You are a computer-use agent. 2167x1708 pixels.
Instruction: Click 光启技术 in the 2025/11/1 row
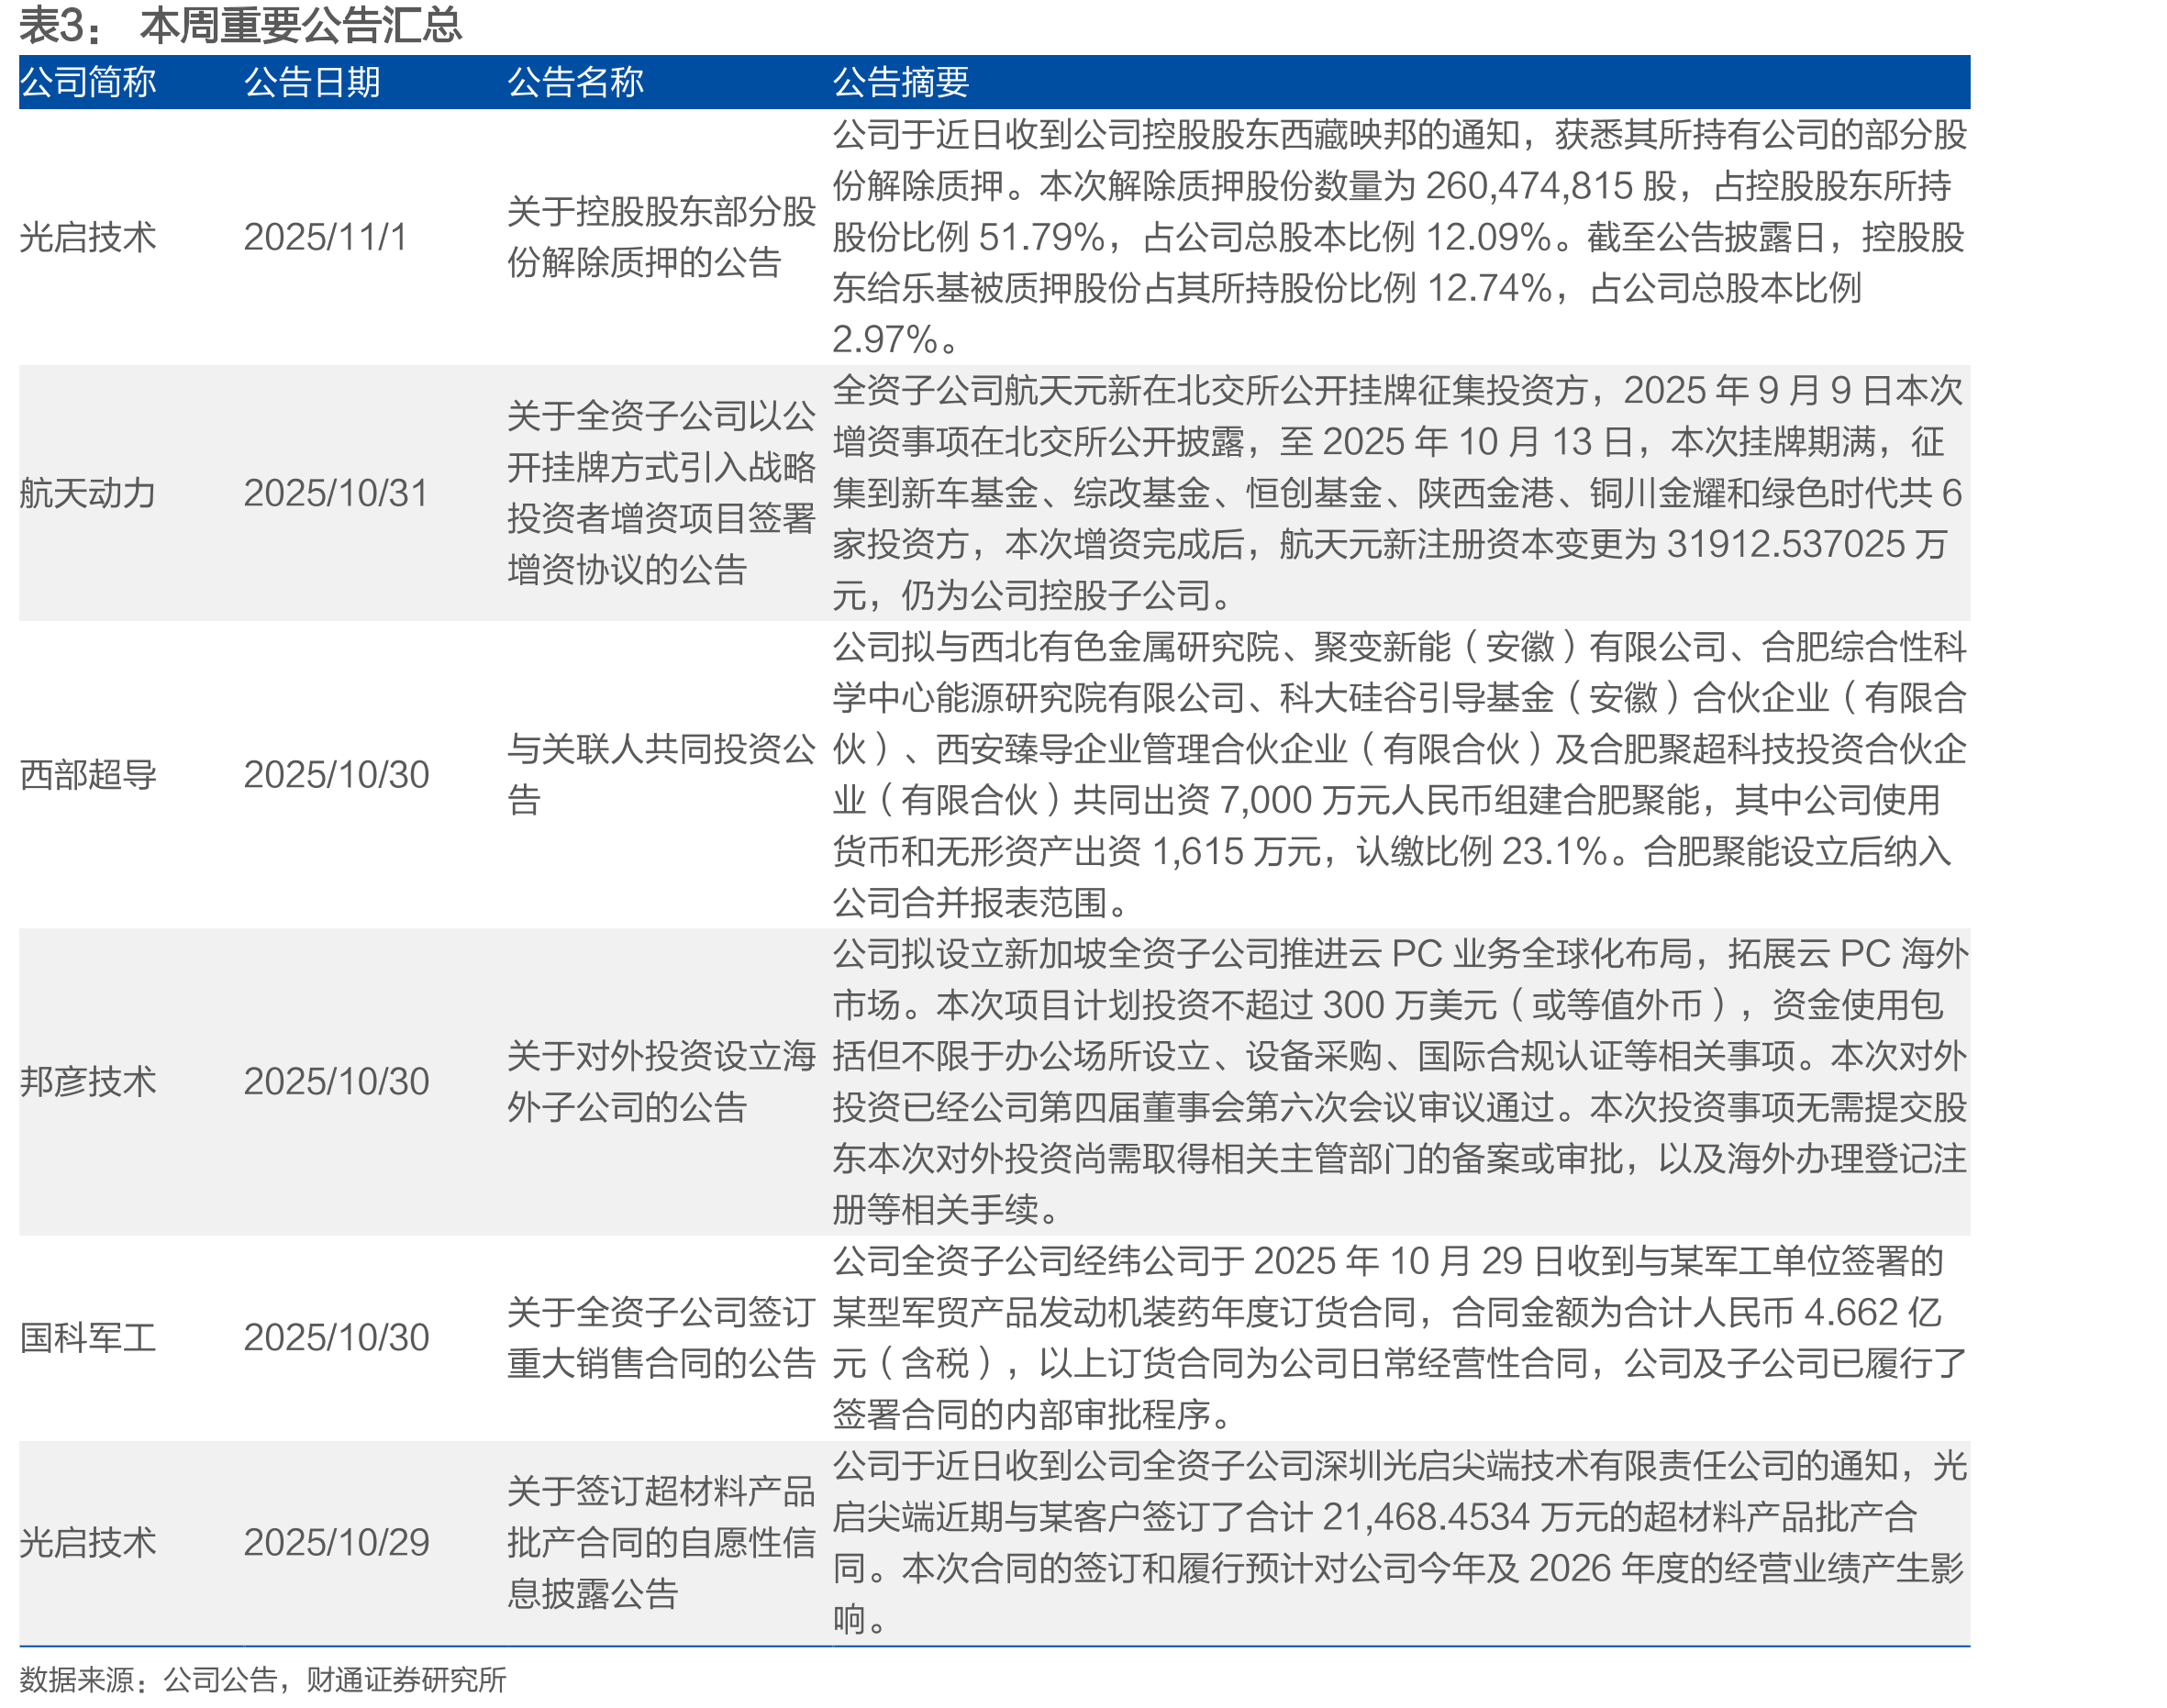[88, 237]
